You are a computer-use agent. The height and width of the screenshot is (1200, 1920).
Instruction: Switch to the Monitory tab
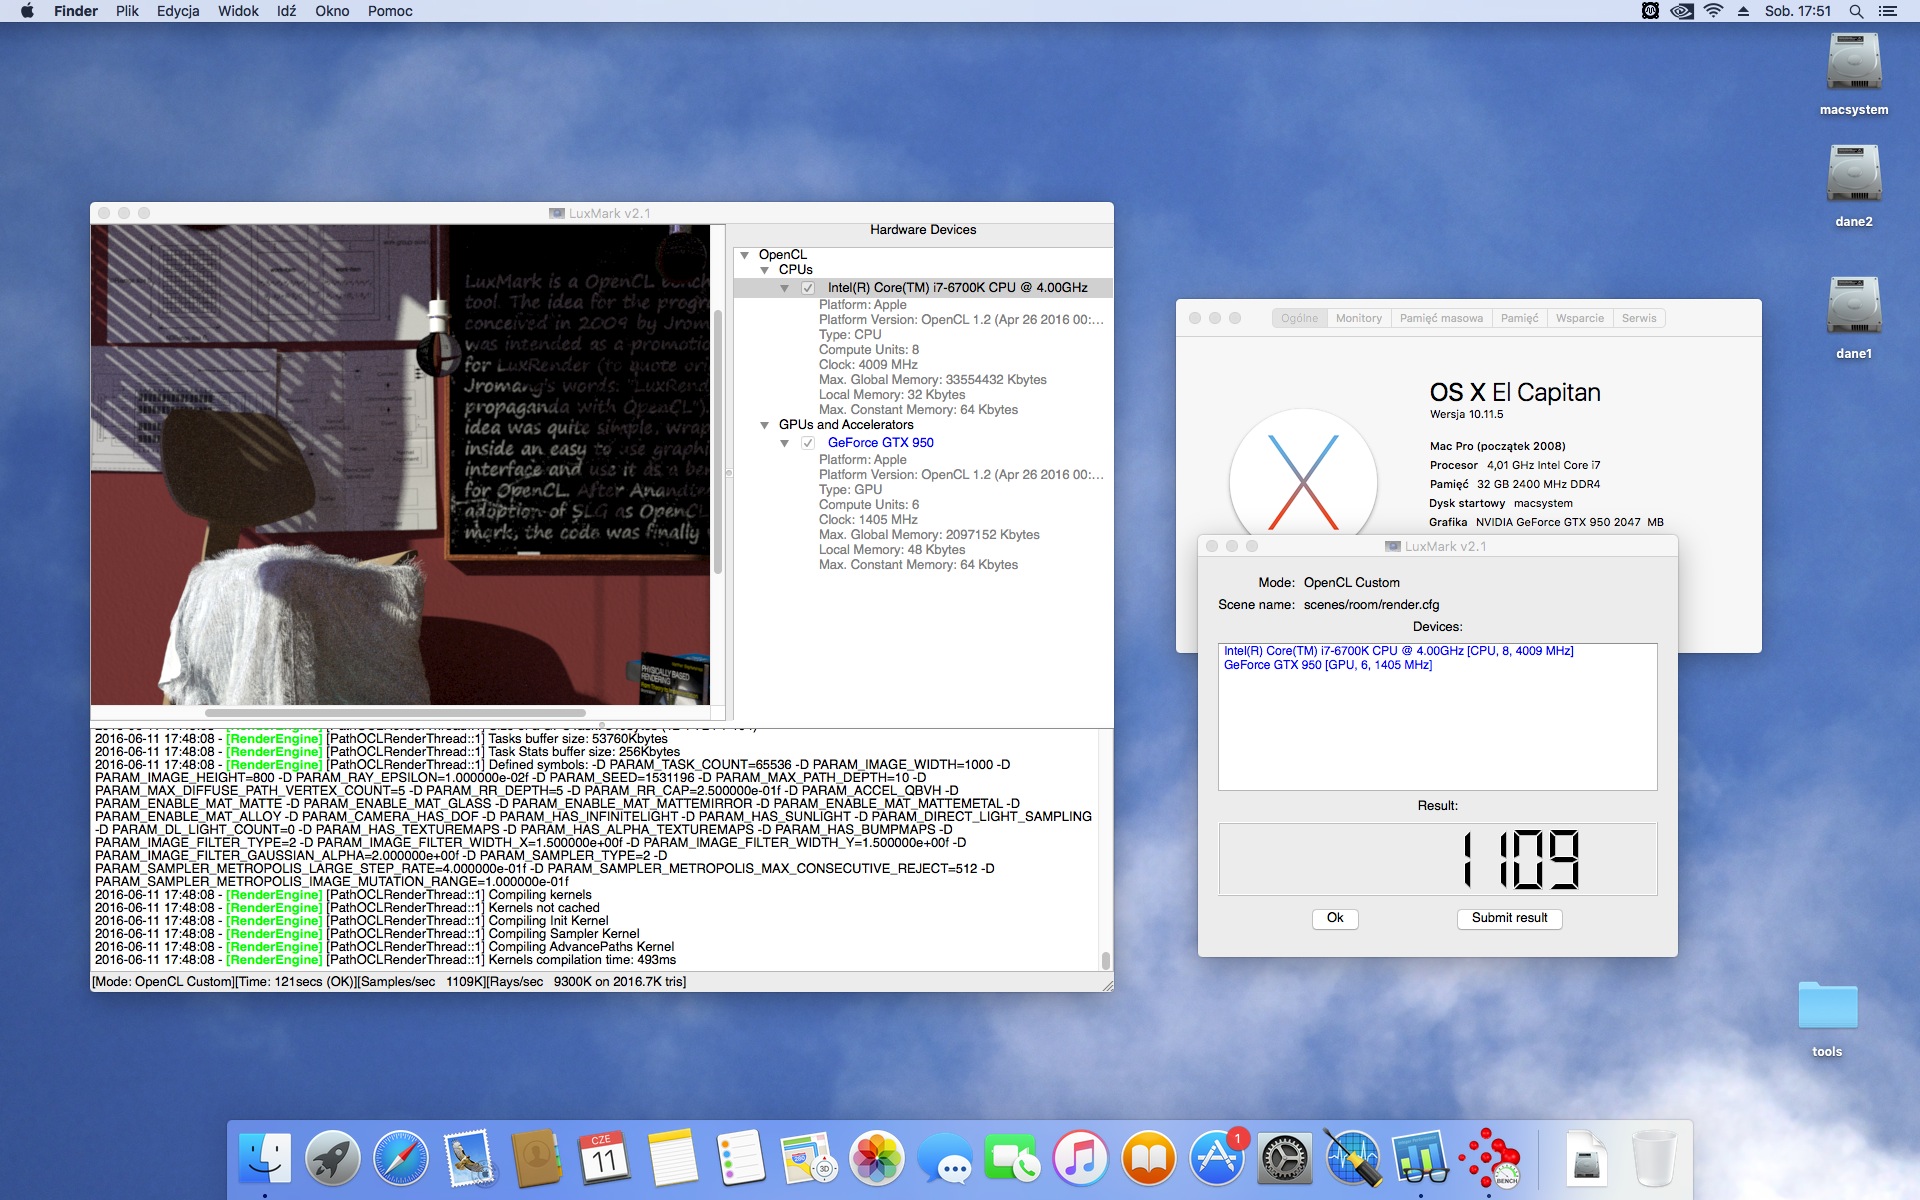coord(1358,318)
